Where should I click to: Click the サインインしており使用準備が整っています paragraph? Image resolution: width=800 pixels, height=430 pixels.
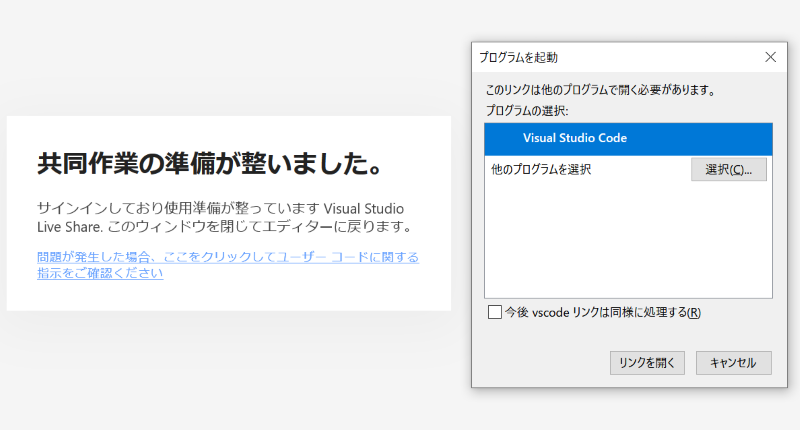(x=224, y=217)
